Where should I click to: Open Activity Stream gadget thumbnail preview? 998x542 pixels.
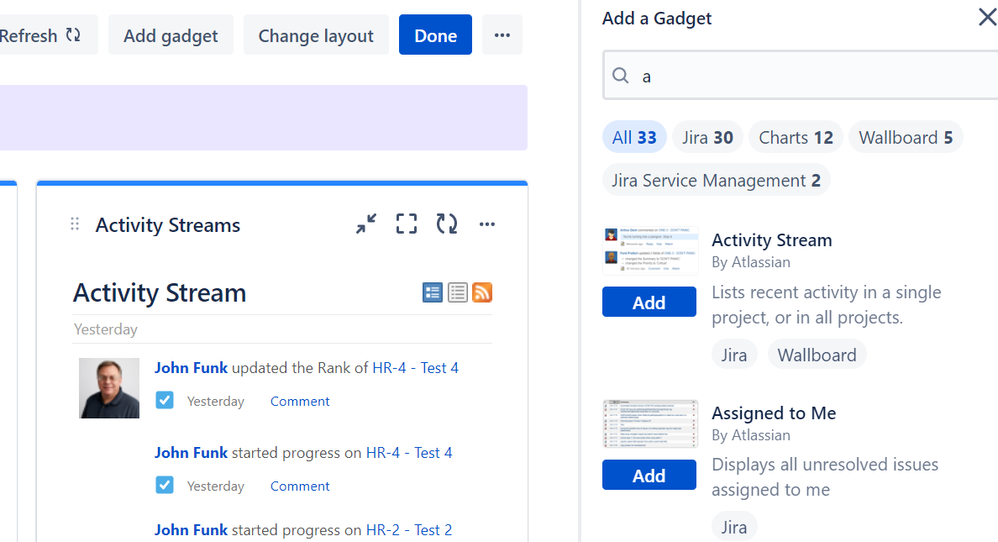(x=650, y=251)
